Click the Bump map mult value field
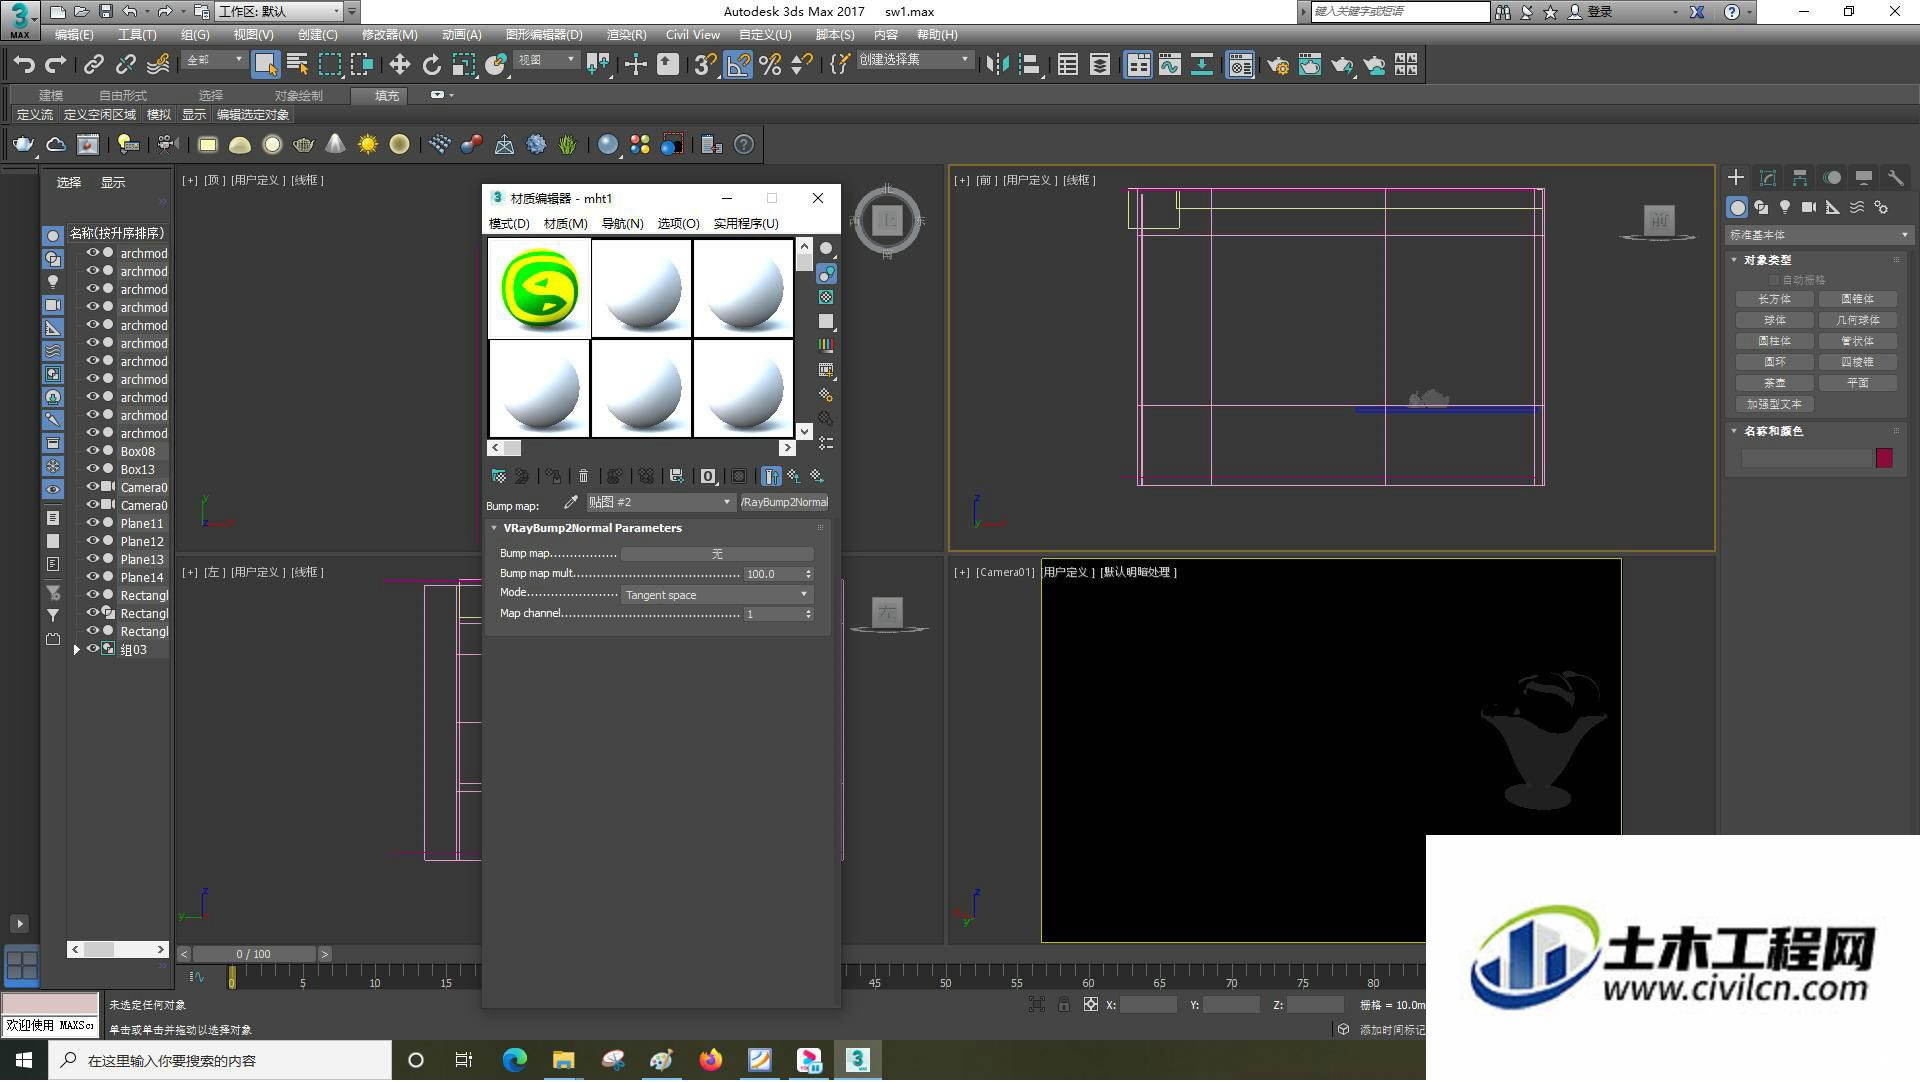Image resolution: width=1920 pixels, height=1082 pixels. [772, 574]
